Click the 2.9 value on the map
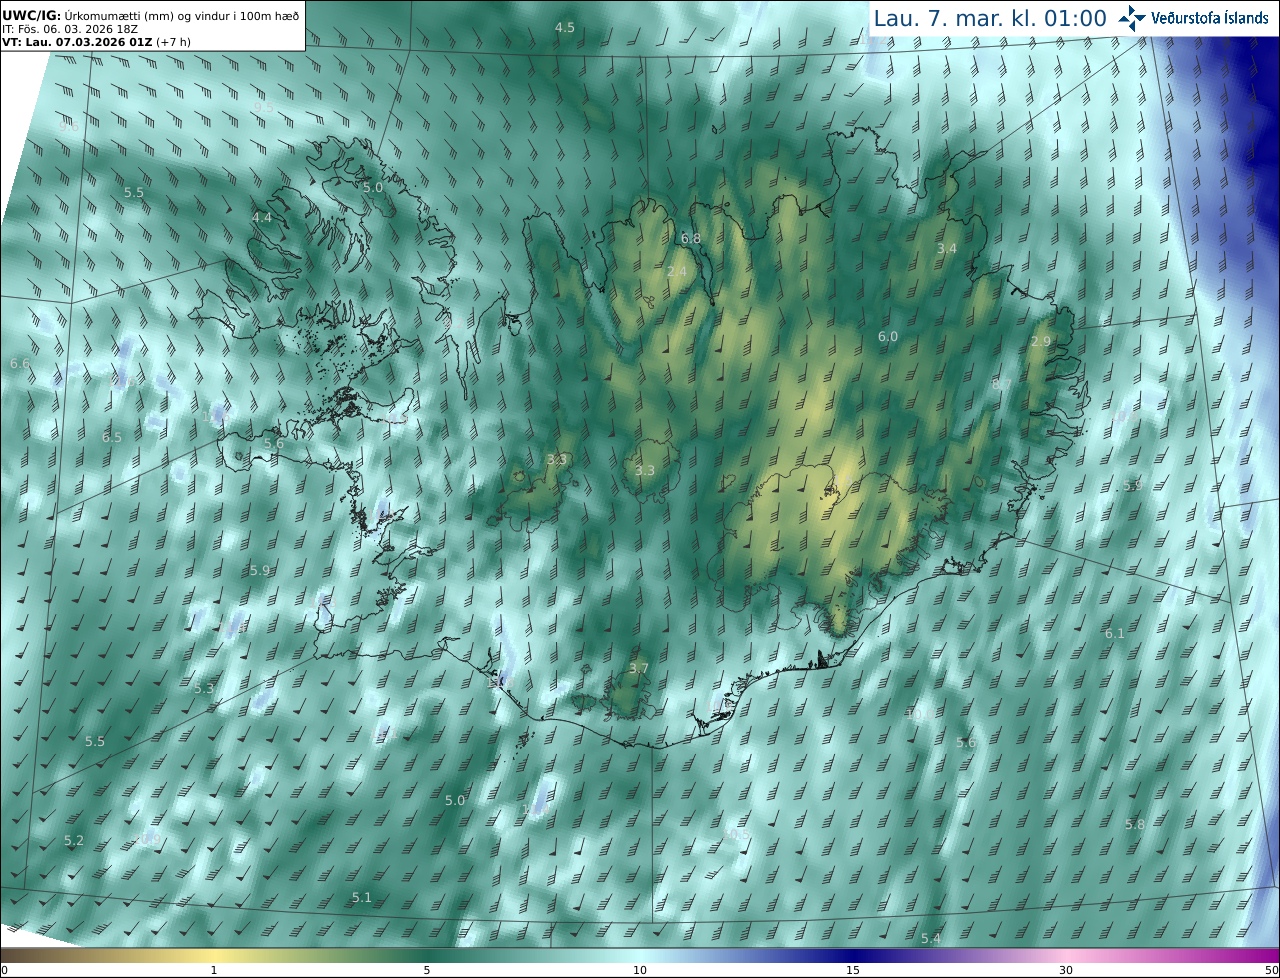 [x=1041, y=341]
